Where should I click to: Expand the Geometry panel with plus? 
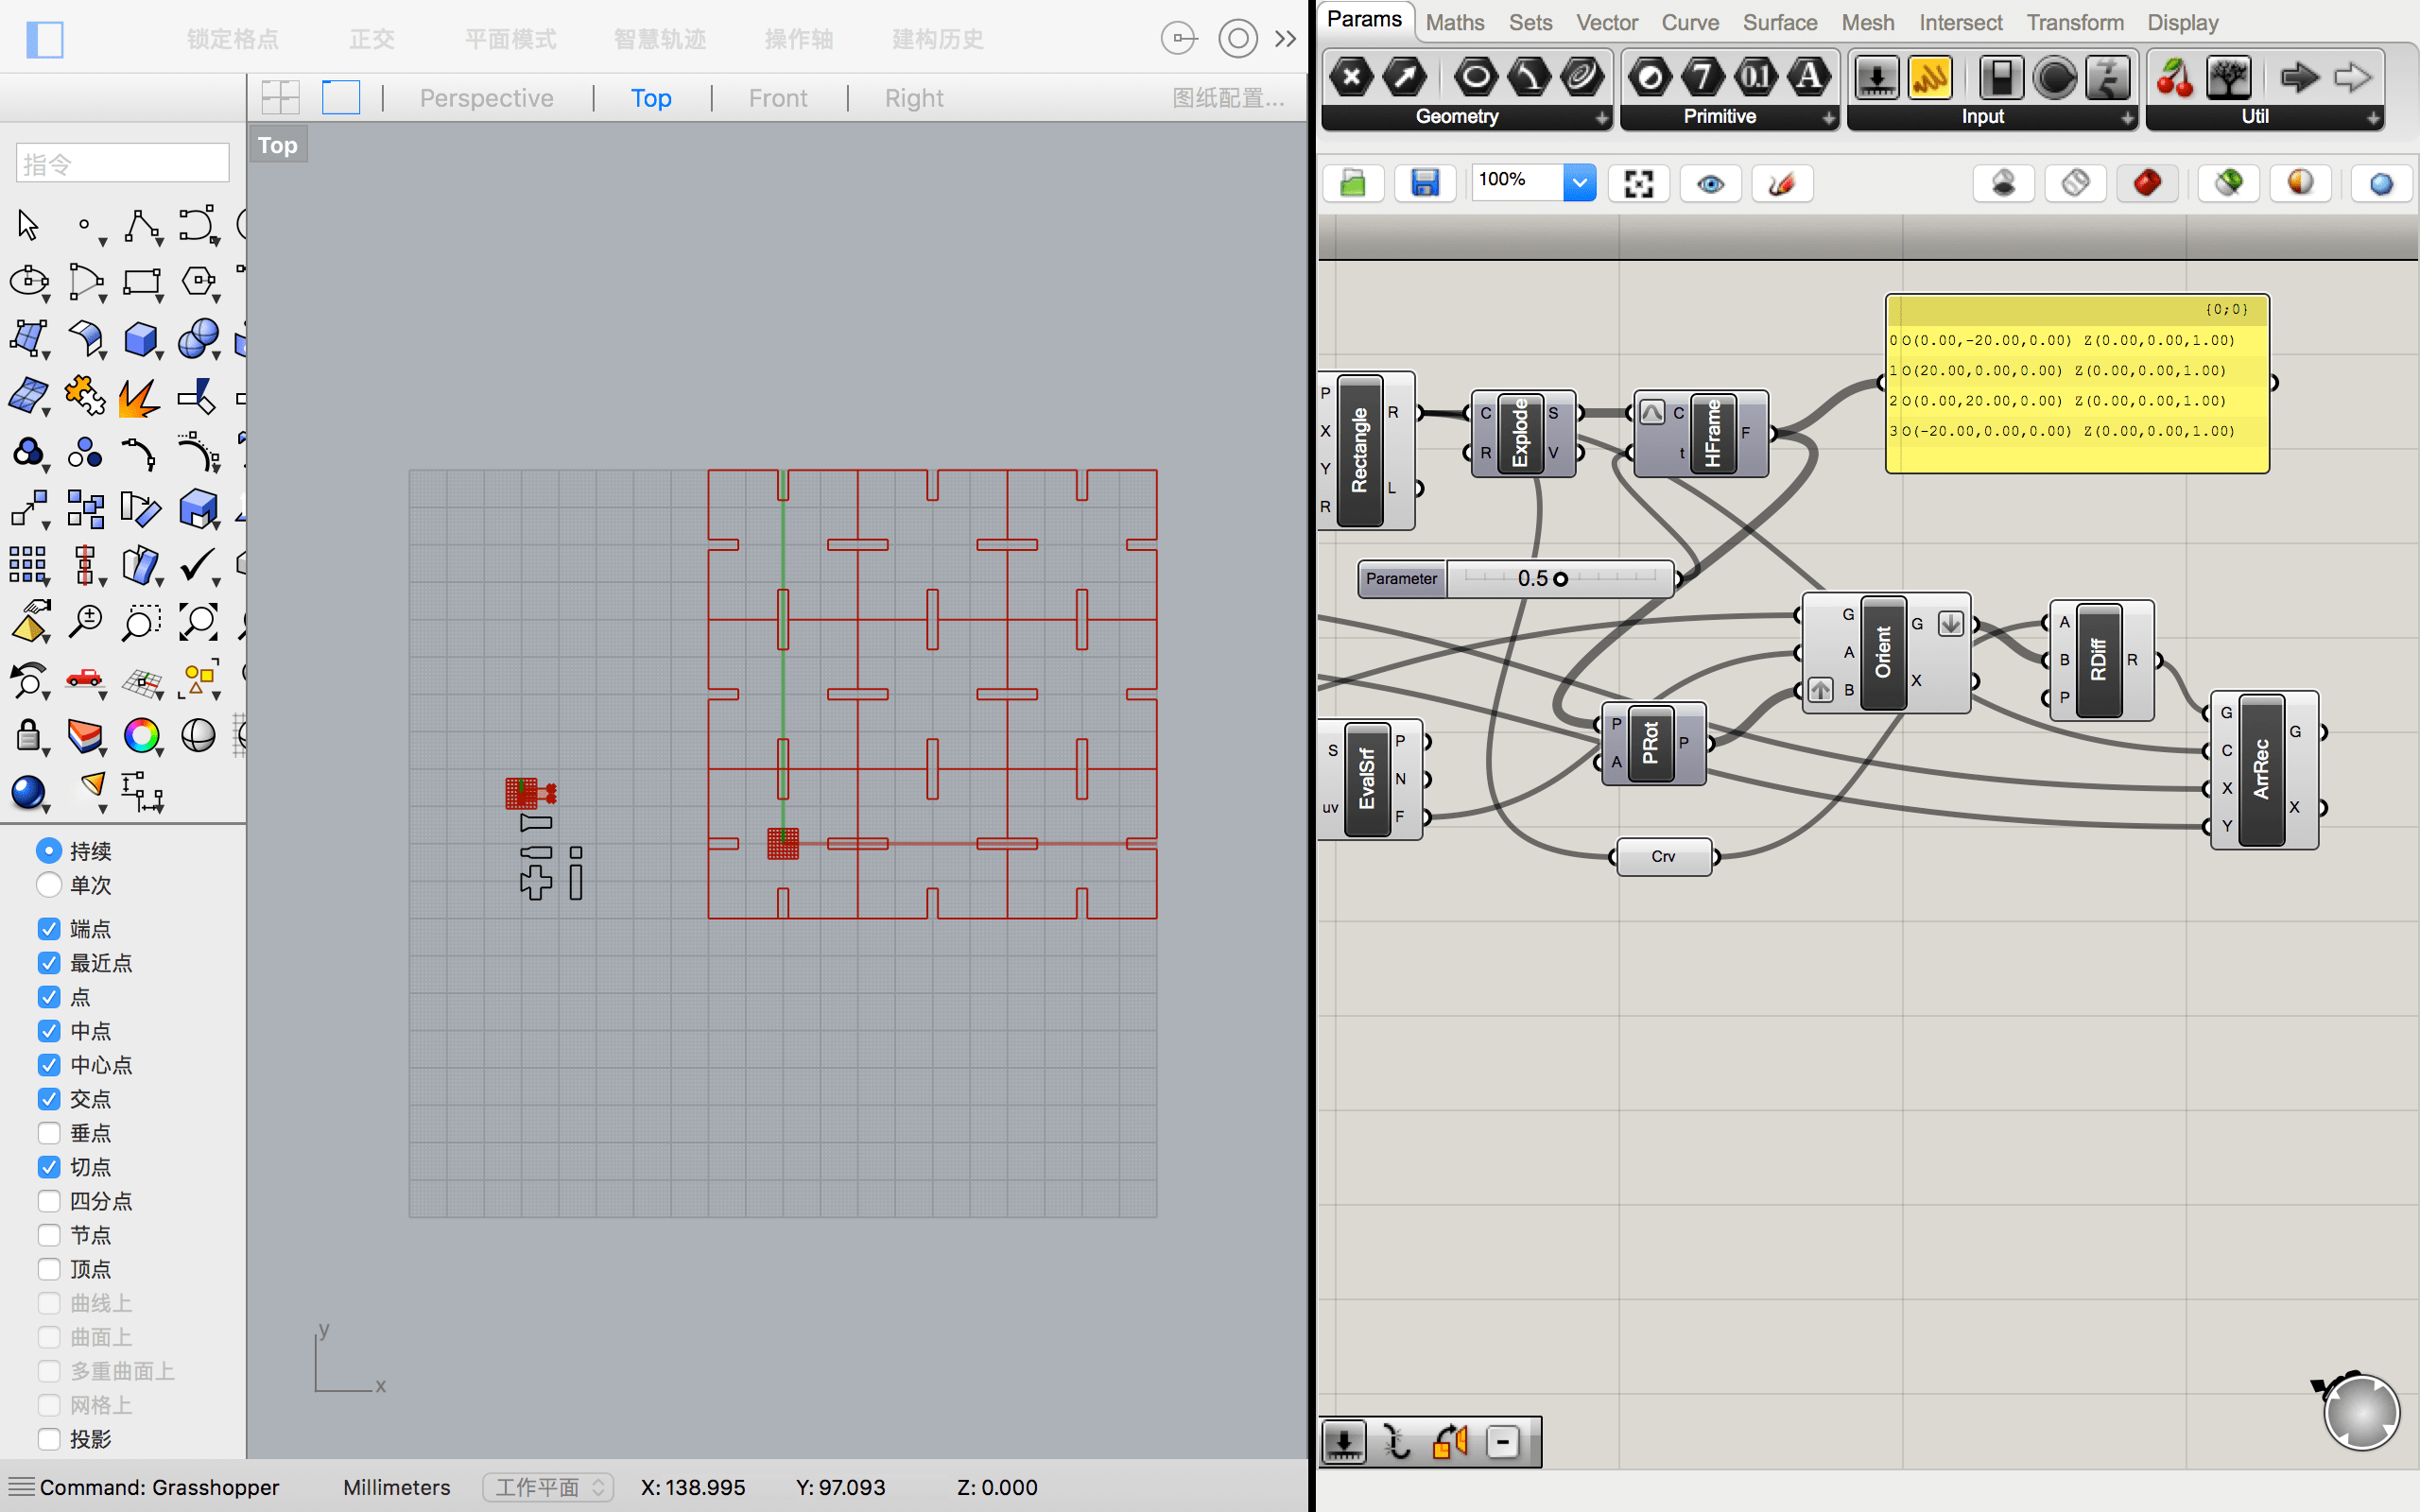1602,118
